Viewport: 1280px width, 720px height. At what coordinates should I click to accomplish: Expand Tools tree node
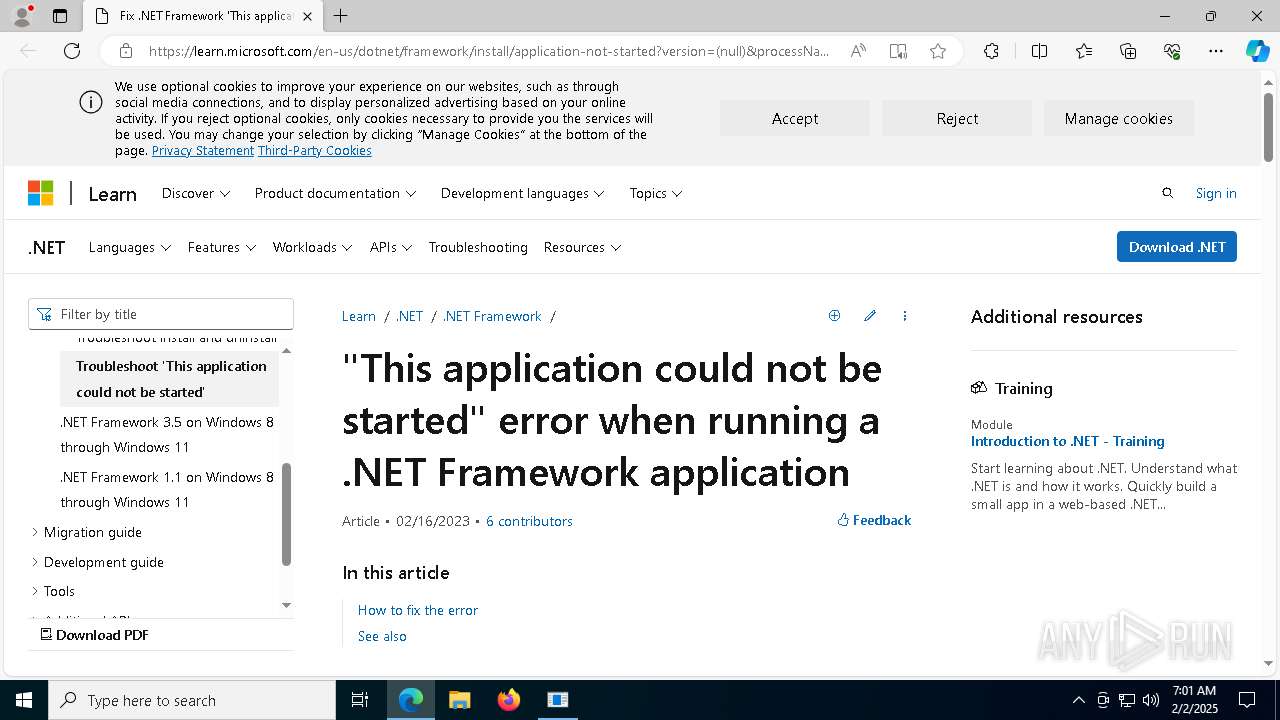tap(35, 591)
